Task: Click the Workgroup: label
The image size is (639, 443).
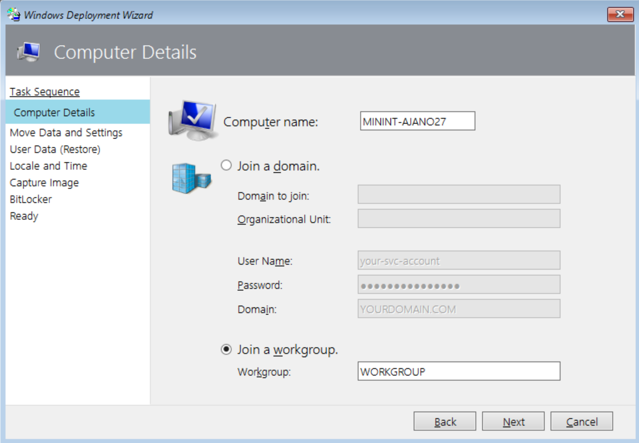Action: [264, 372]
